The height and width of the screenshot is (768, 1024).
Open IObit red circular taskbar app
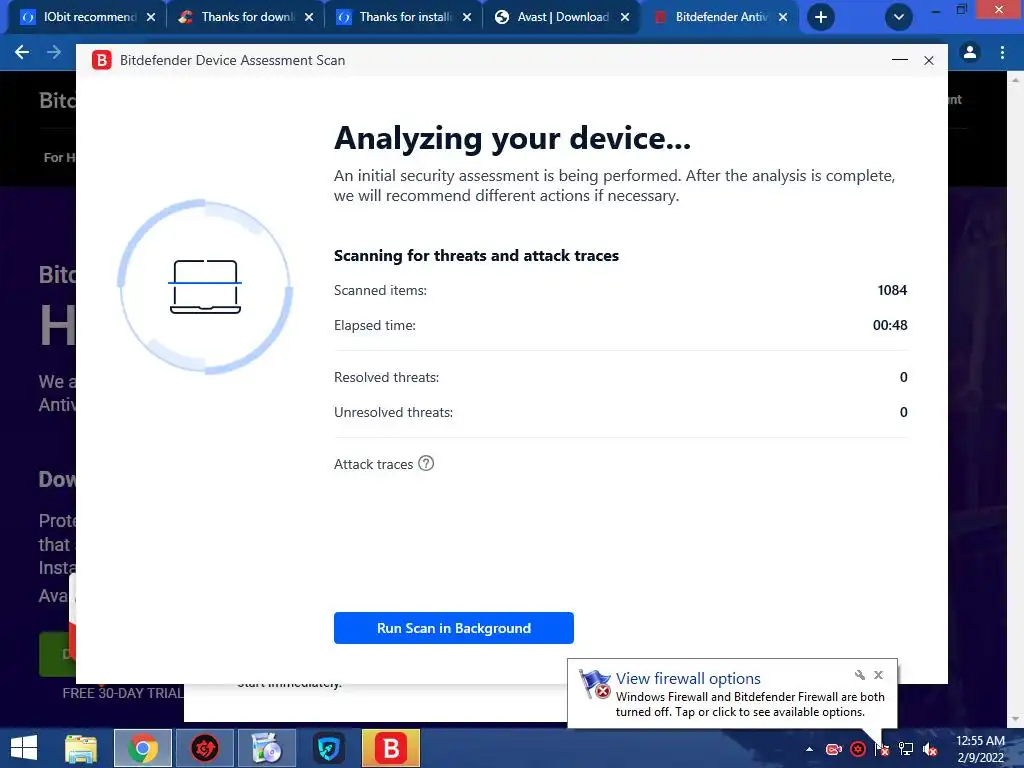[x=204, y=748]
